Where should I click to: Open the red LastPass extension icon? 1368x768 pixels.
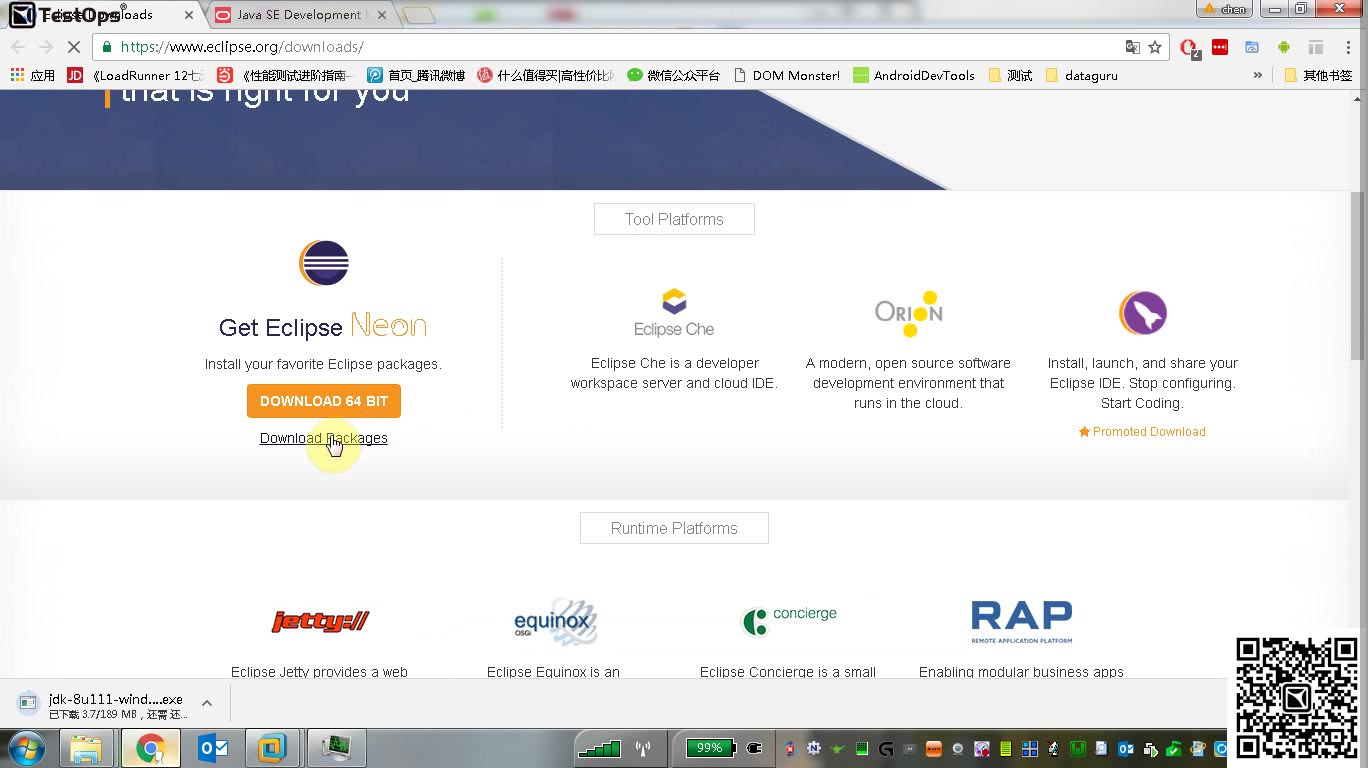point(1220,47)
